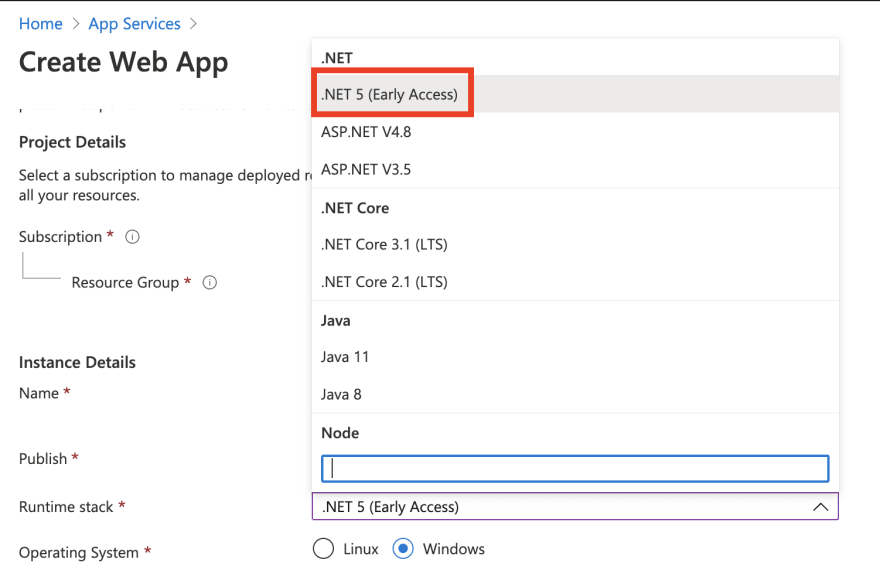The image size is (880, 580).
Task: Click the .NET Core group header
Action: point(355,208)
